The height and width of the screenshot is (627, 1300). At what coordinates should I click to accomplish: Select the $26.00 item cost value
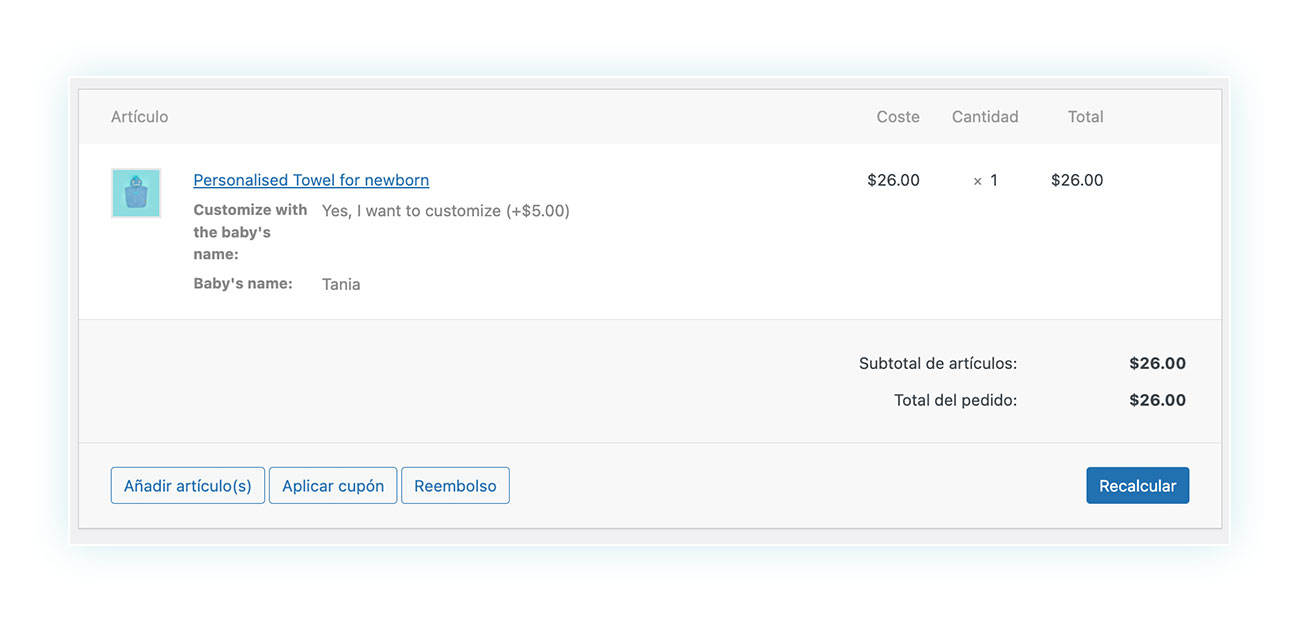click(x=893, y=180)
